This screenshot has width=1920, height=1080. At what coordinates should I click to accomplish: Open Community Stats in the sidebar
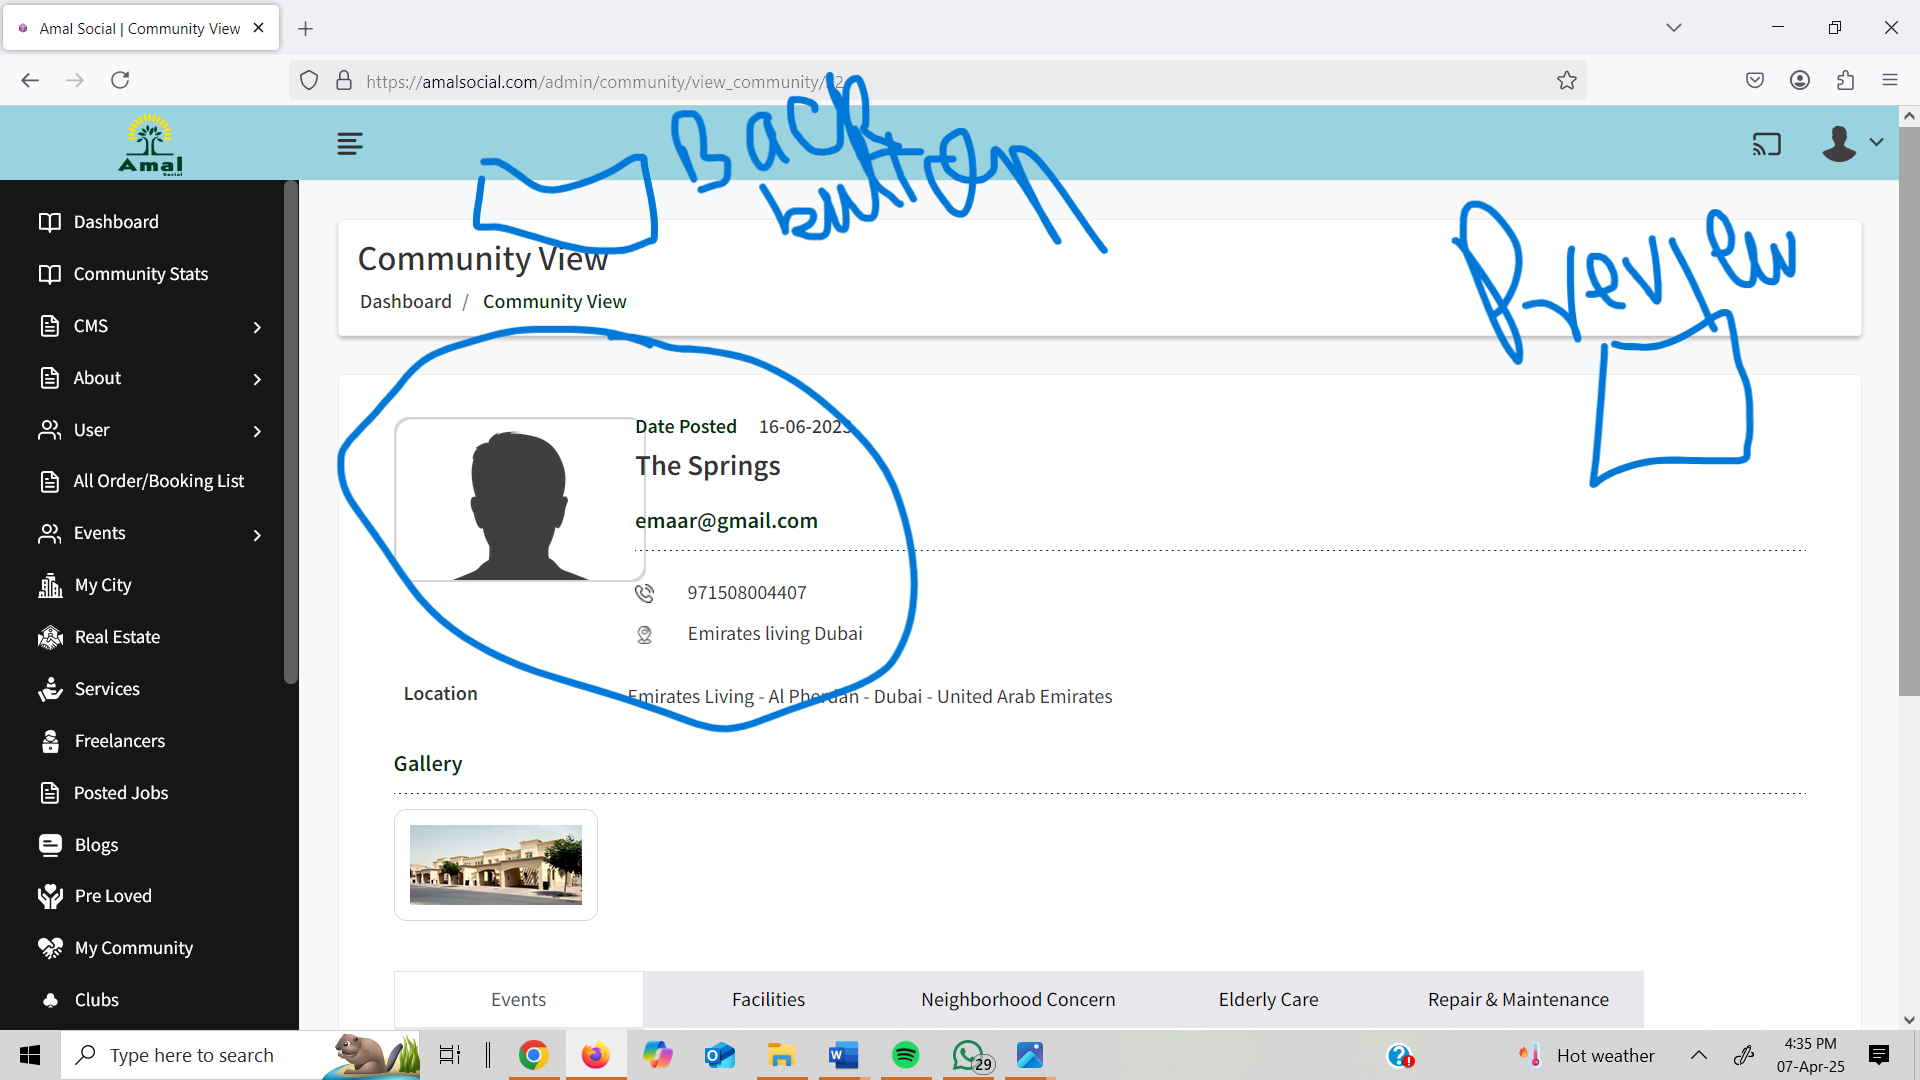(x=142, y=274)
